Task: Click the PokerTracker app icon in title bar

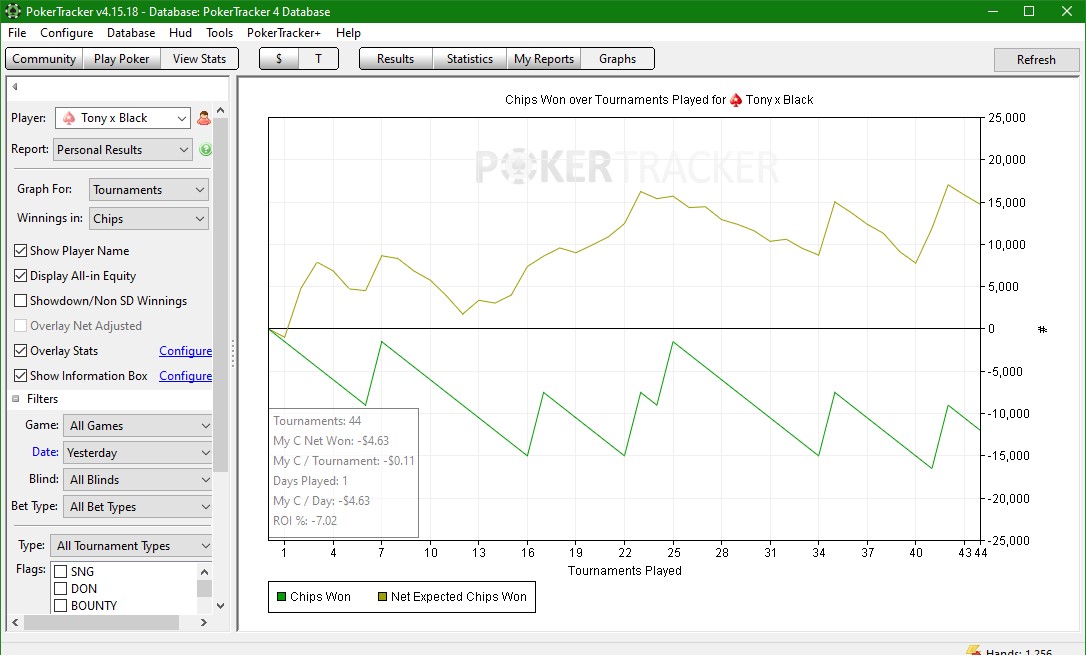Action: 12,11
